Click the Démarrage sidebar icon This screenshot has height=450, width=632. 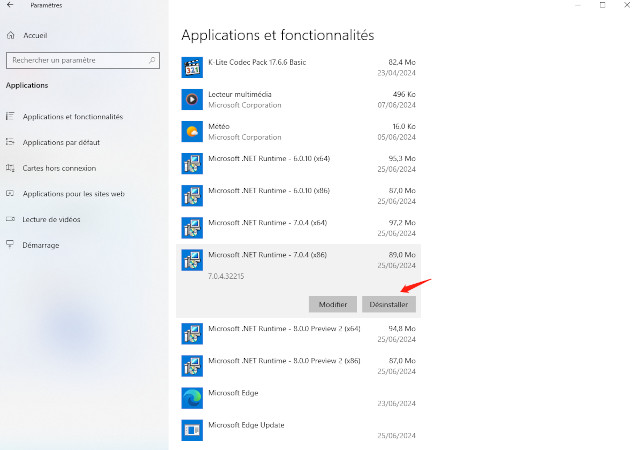pyautogui.click(x=10, y=245)
